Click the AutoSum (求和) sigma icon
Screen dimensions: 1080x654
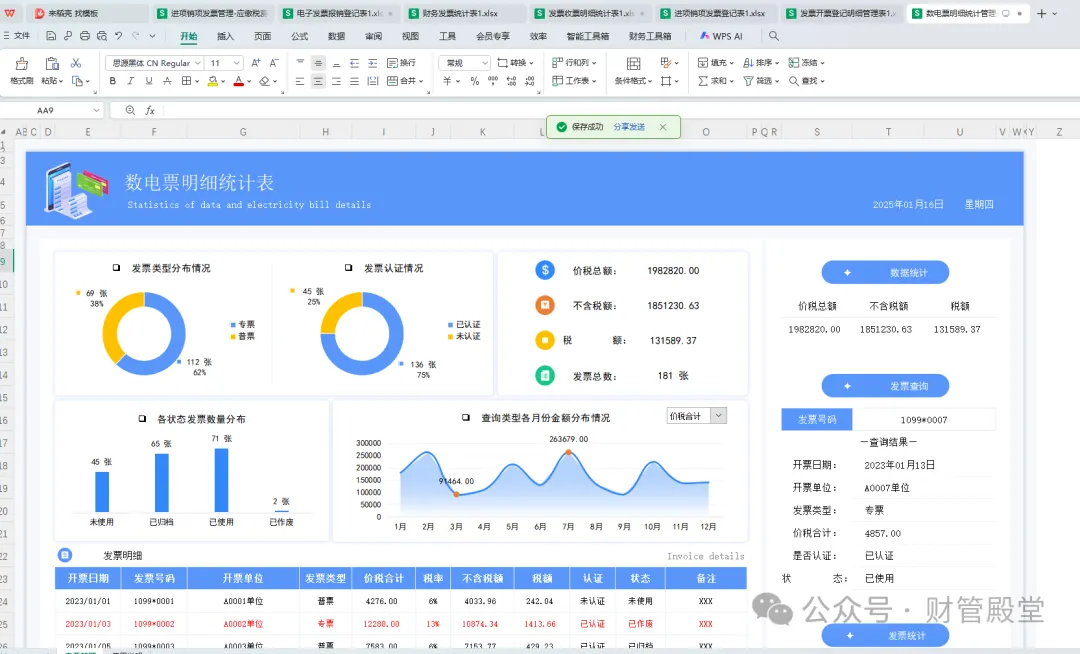point(703,81)
